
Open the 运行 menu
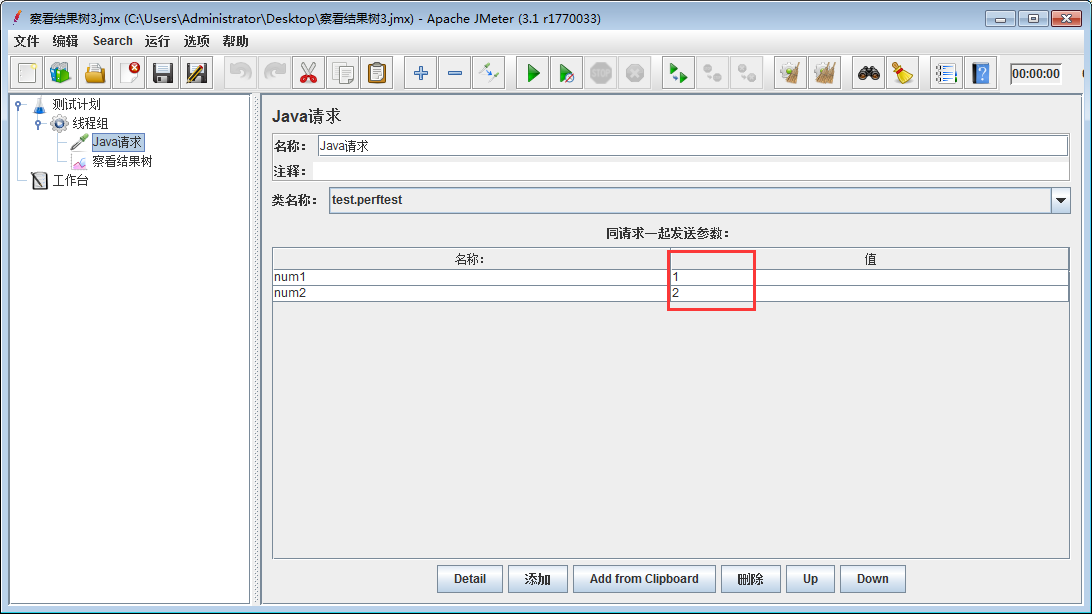pos(157,41)
